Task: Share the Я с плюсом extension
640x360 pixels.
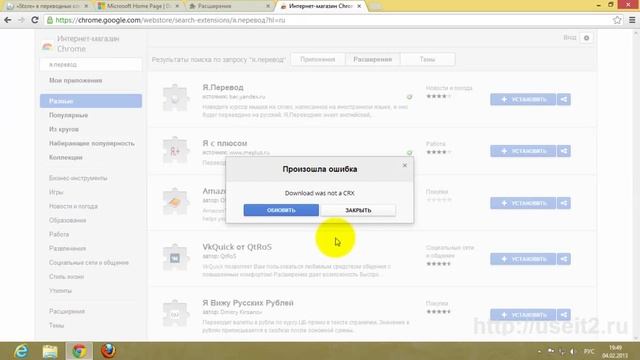Action: [x=564, y=151]
